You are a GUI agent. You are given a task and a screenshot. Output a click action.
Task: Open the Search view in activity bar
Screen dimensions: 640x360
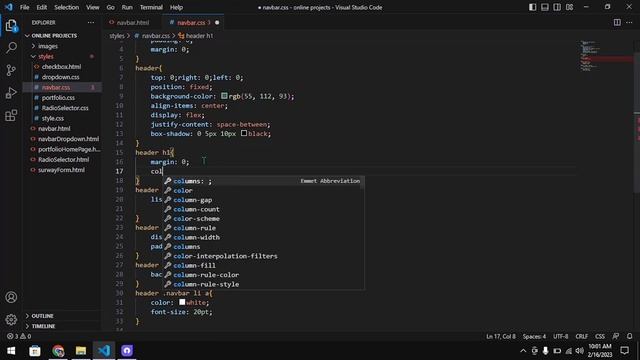pyautogui.click(x=11, y=47)
